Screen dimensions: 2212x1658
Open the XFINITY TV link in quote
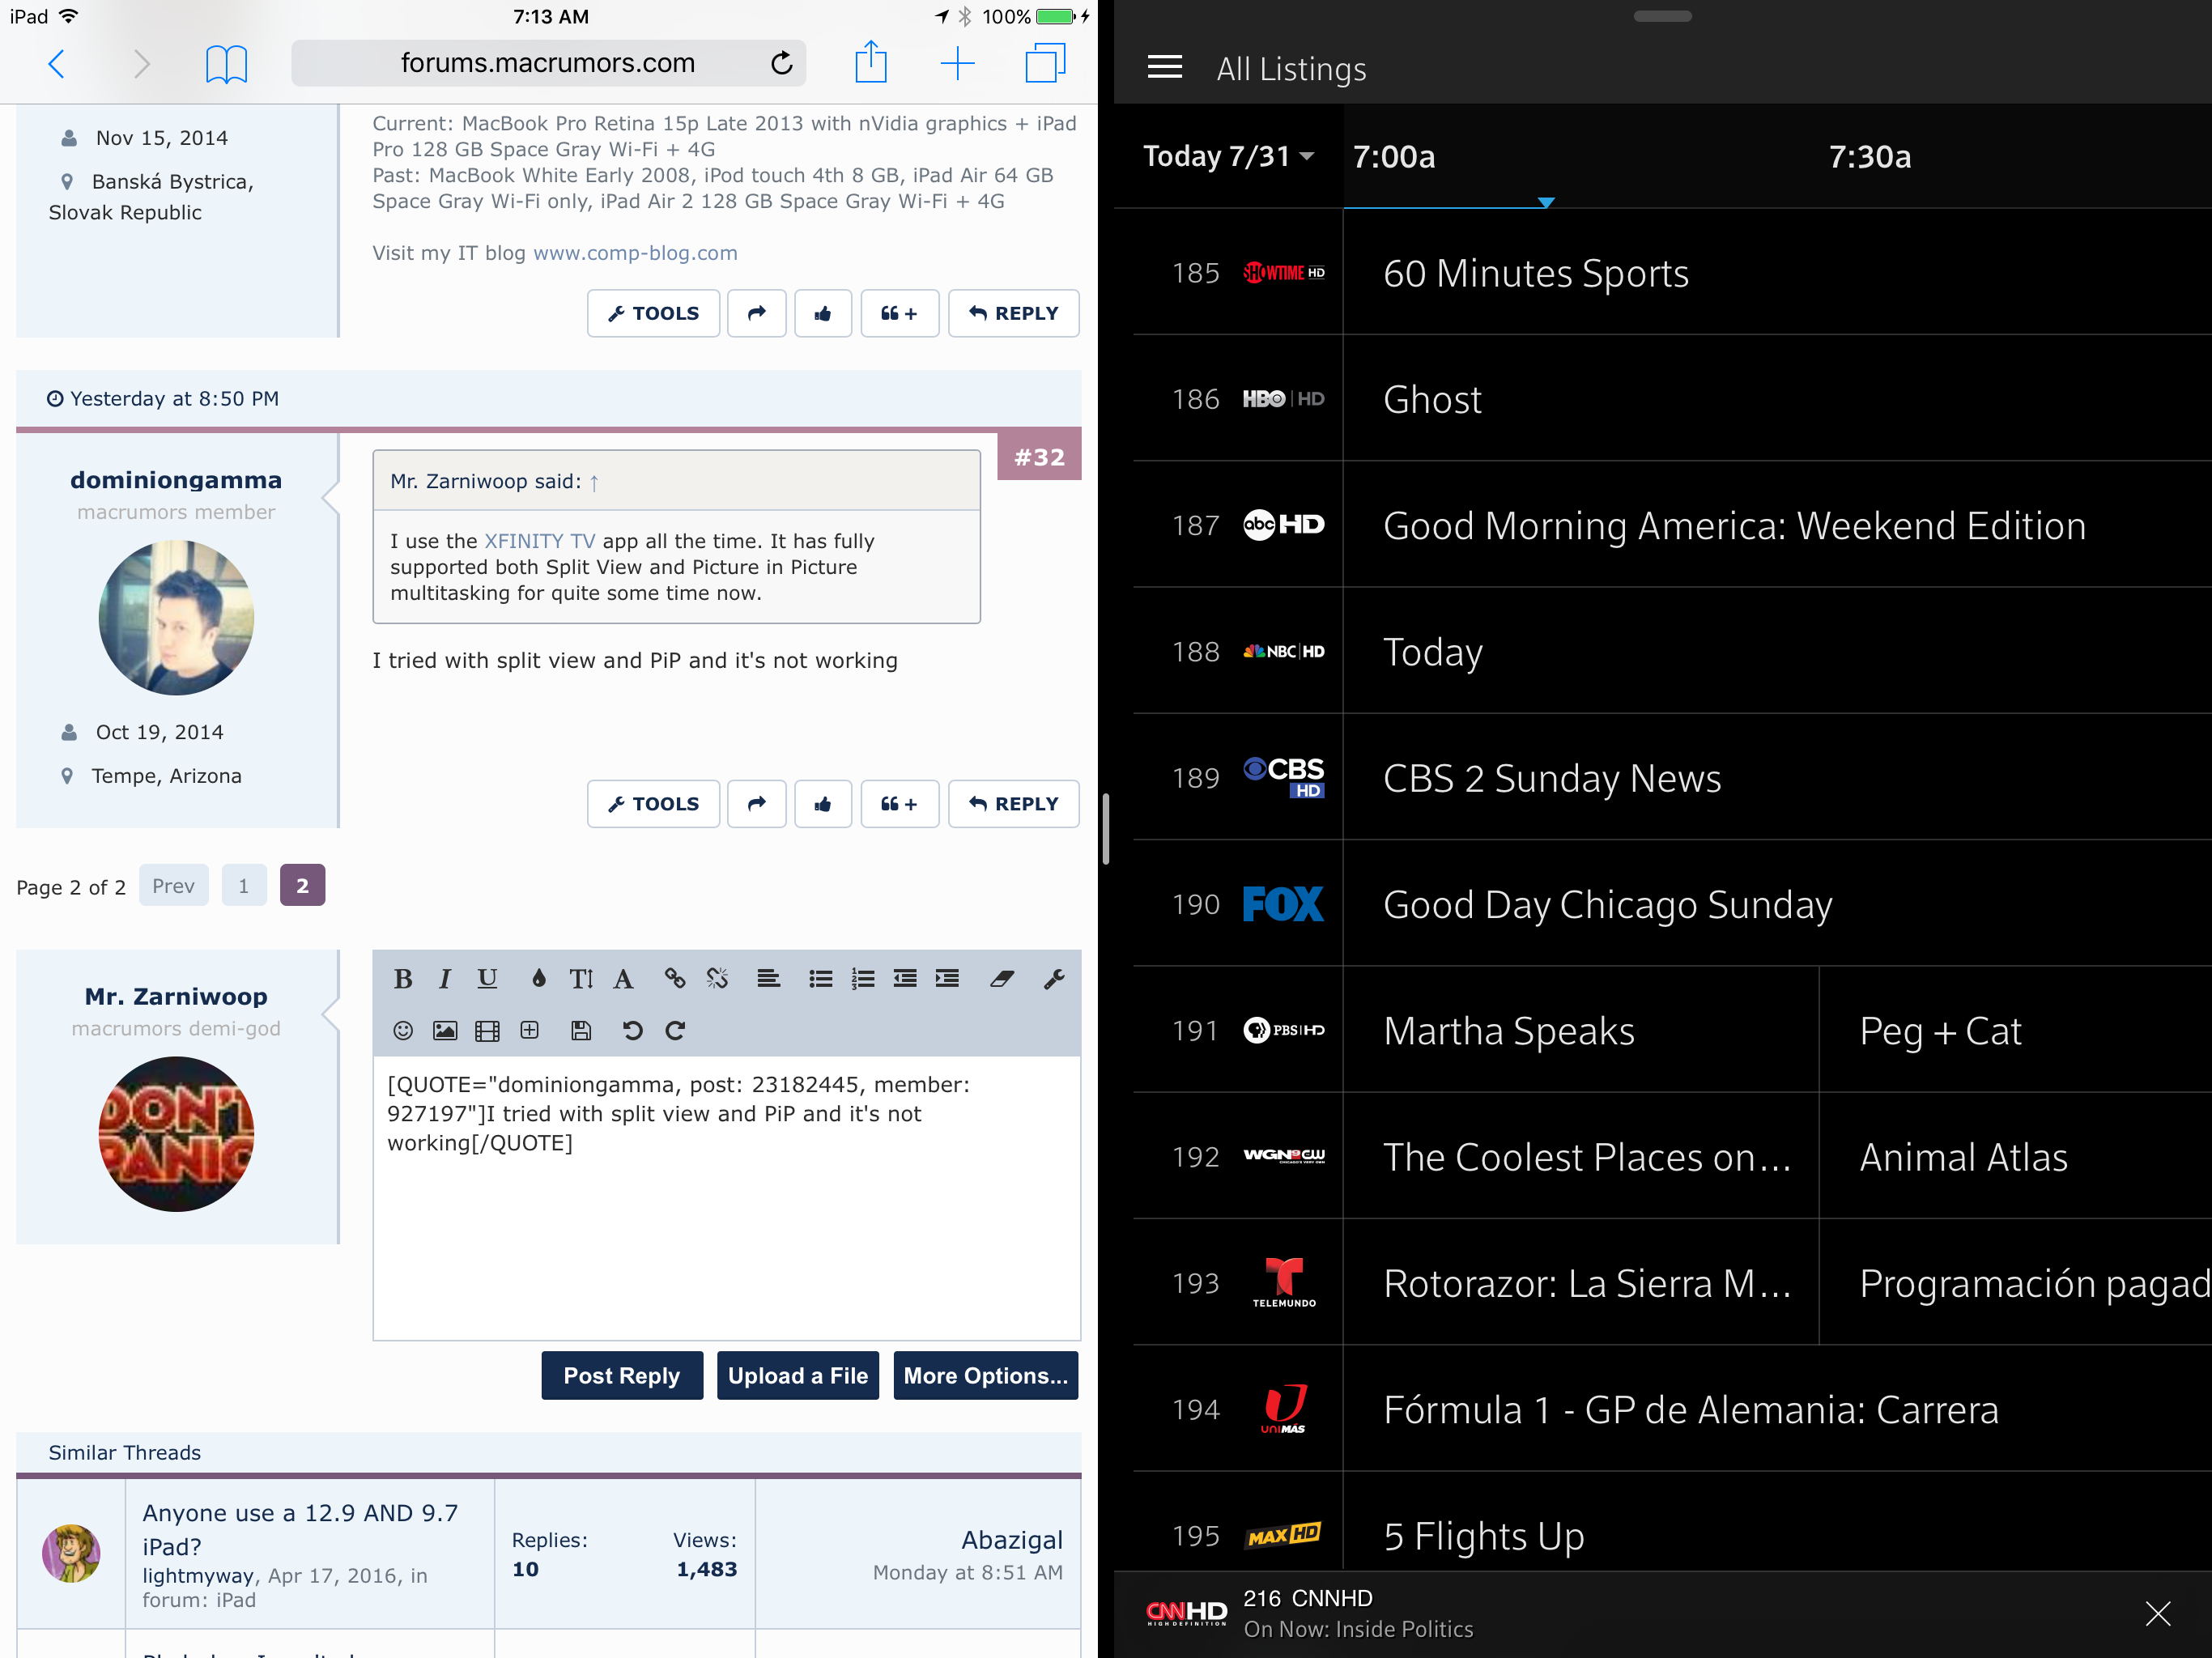540,541
